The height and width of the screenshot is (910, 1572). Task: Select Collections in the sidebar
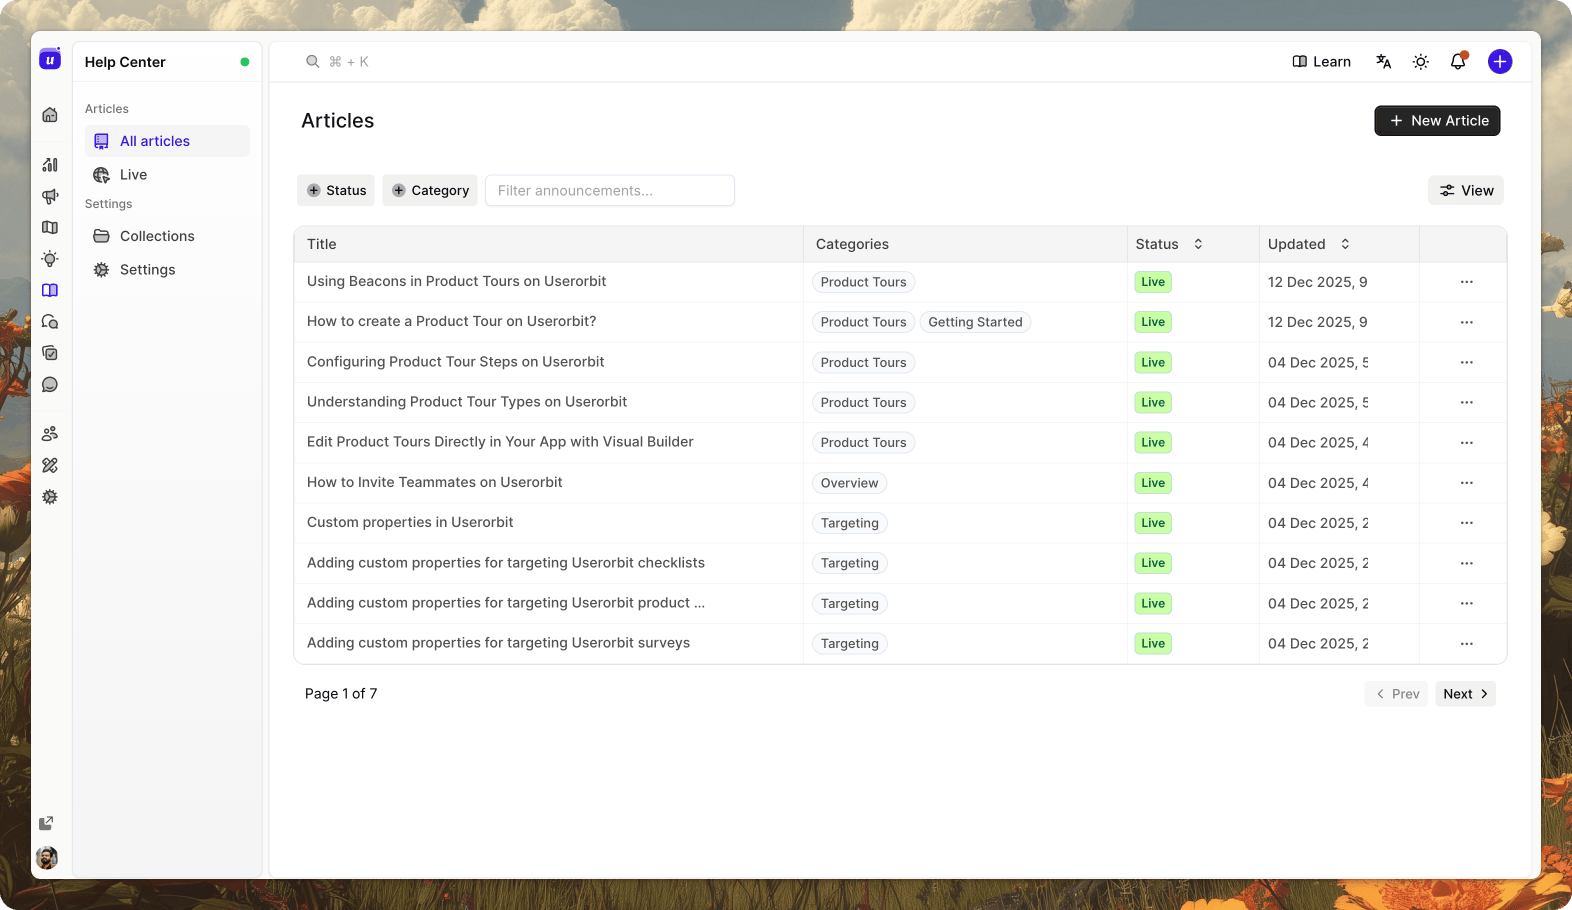pos(157,236)
